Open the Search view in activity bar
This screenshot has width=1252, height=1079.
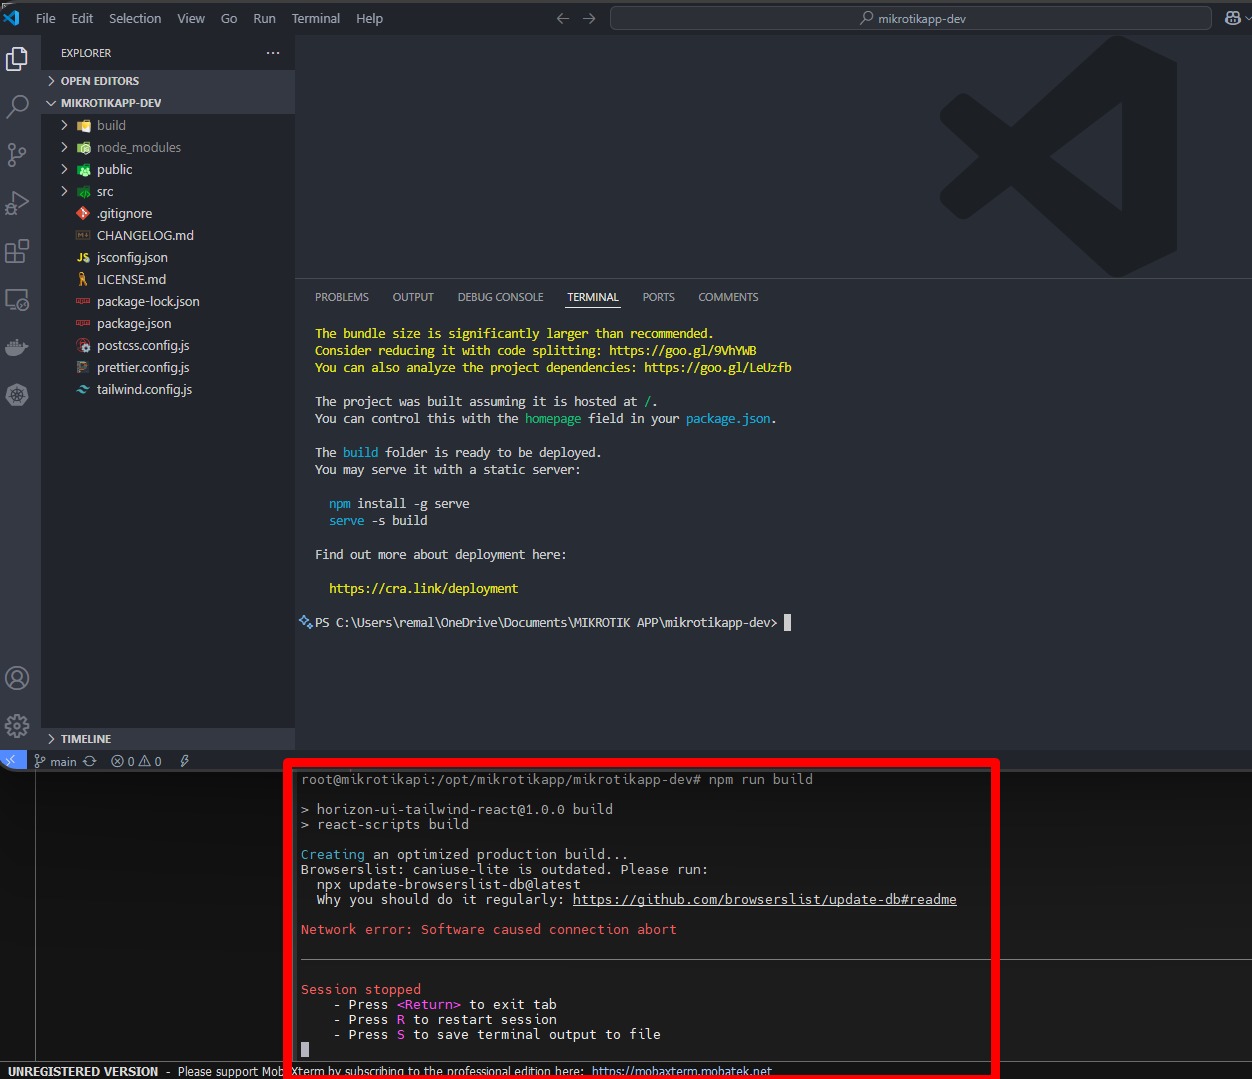click(17, 107)
